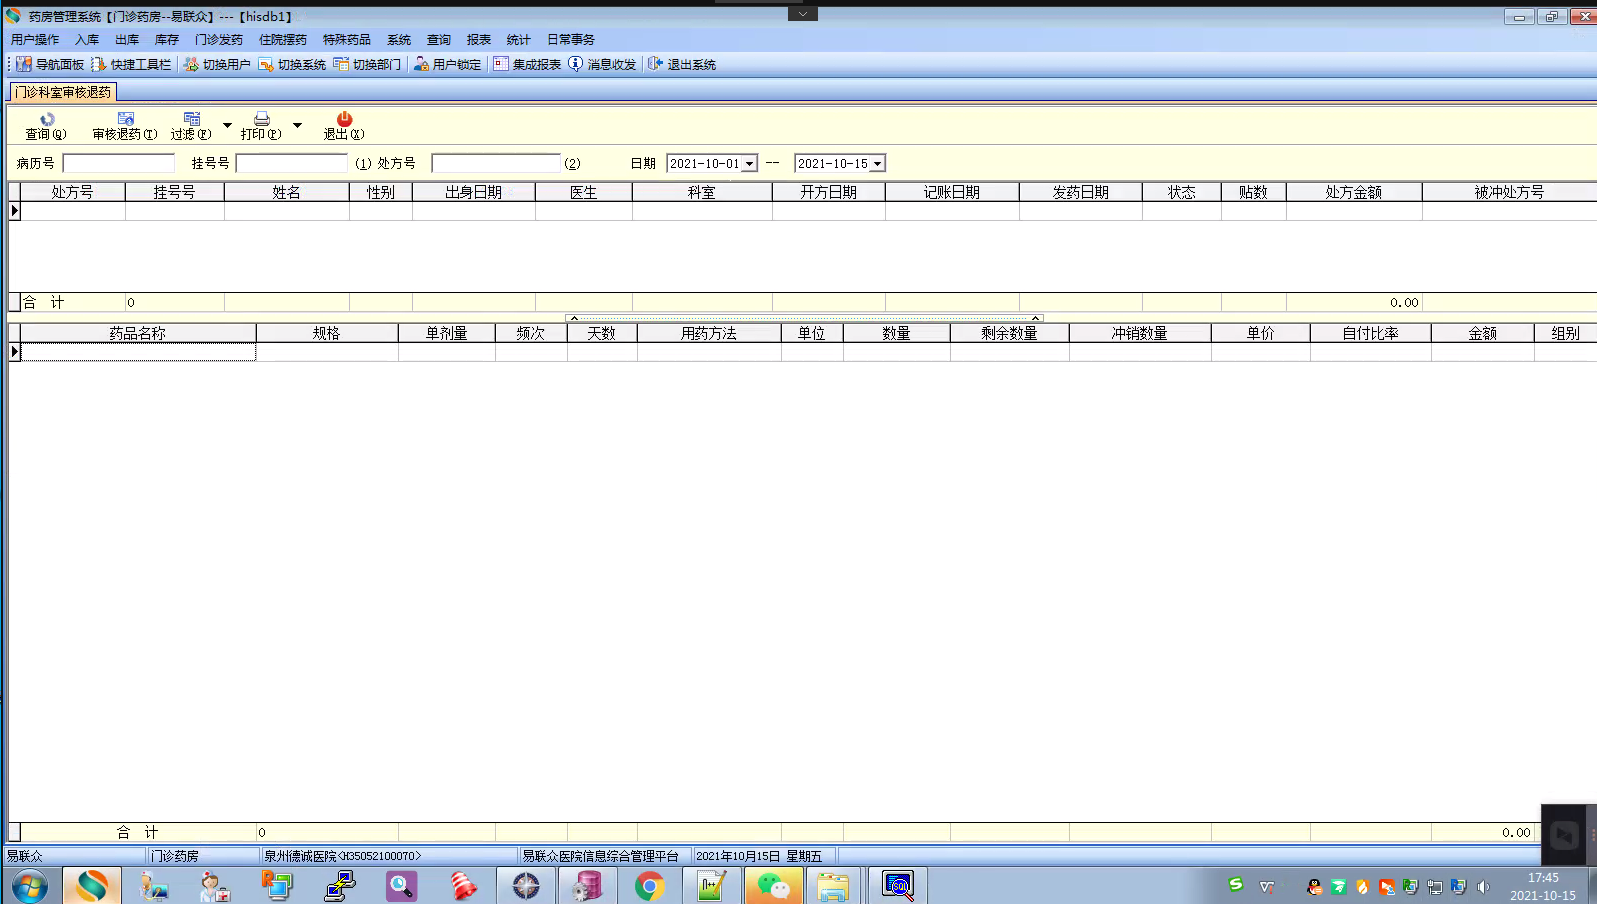Open the 门诊发药 menu
The image size is (1597, 904).
[x=219, y=40]
